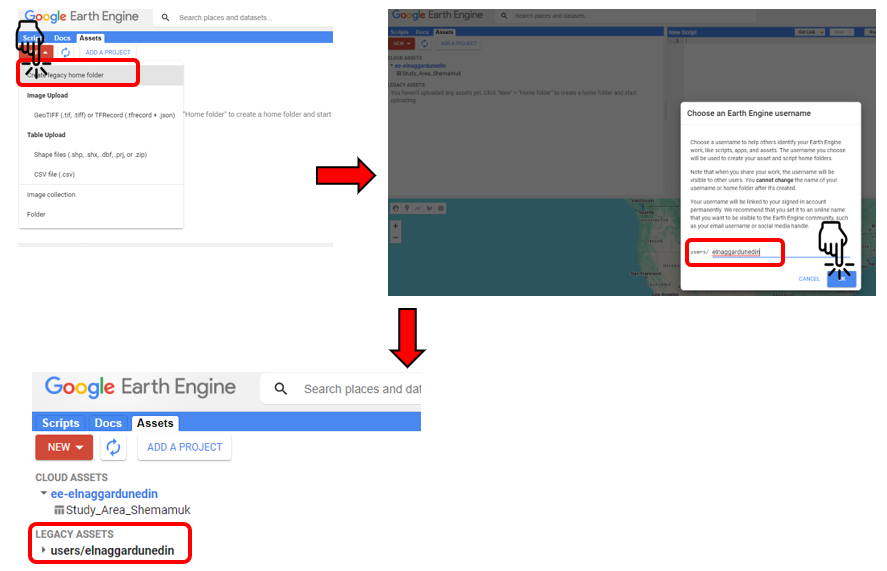
Task: Confirm the username with the blue OK button
Action: (842, 279)
